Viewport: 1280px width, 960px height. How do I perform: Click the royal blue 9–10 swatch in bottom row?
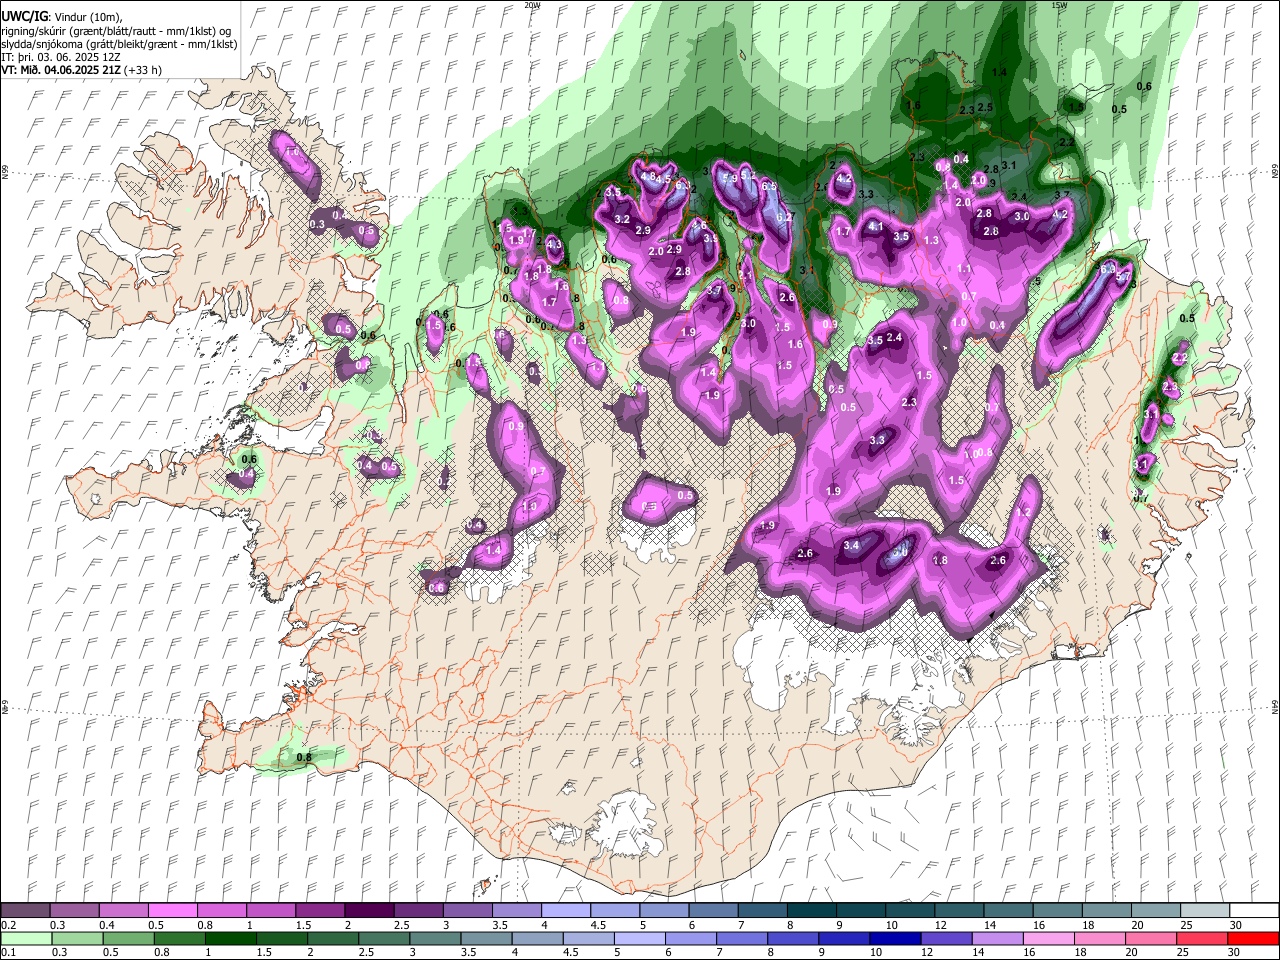tap(845, 938)
